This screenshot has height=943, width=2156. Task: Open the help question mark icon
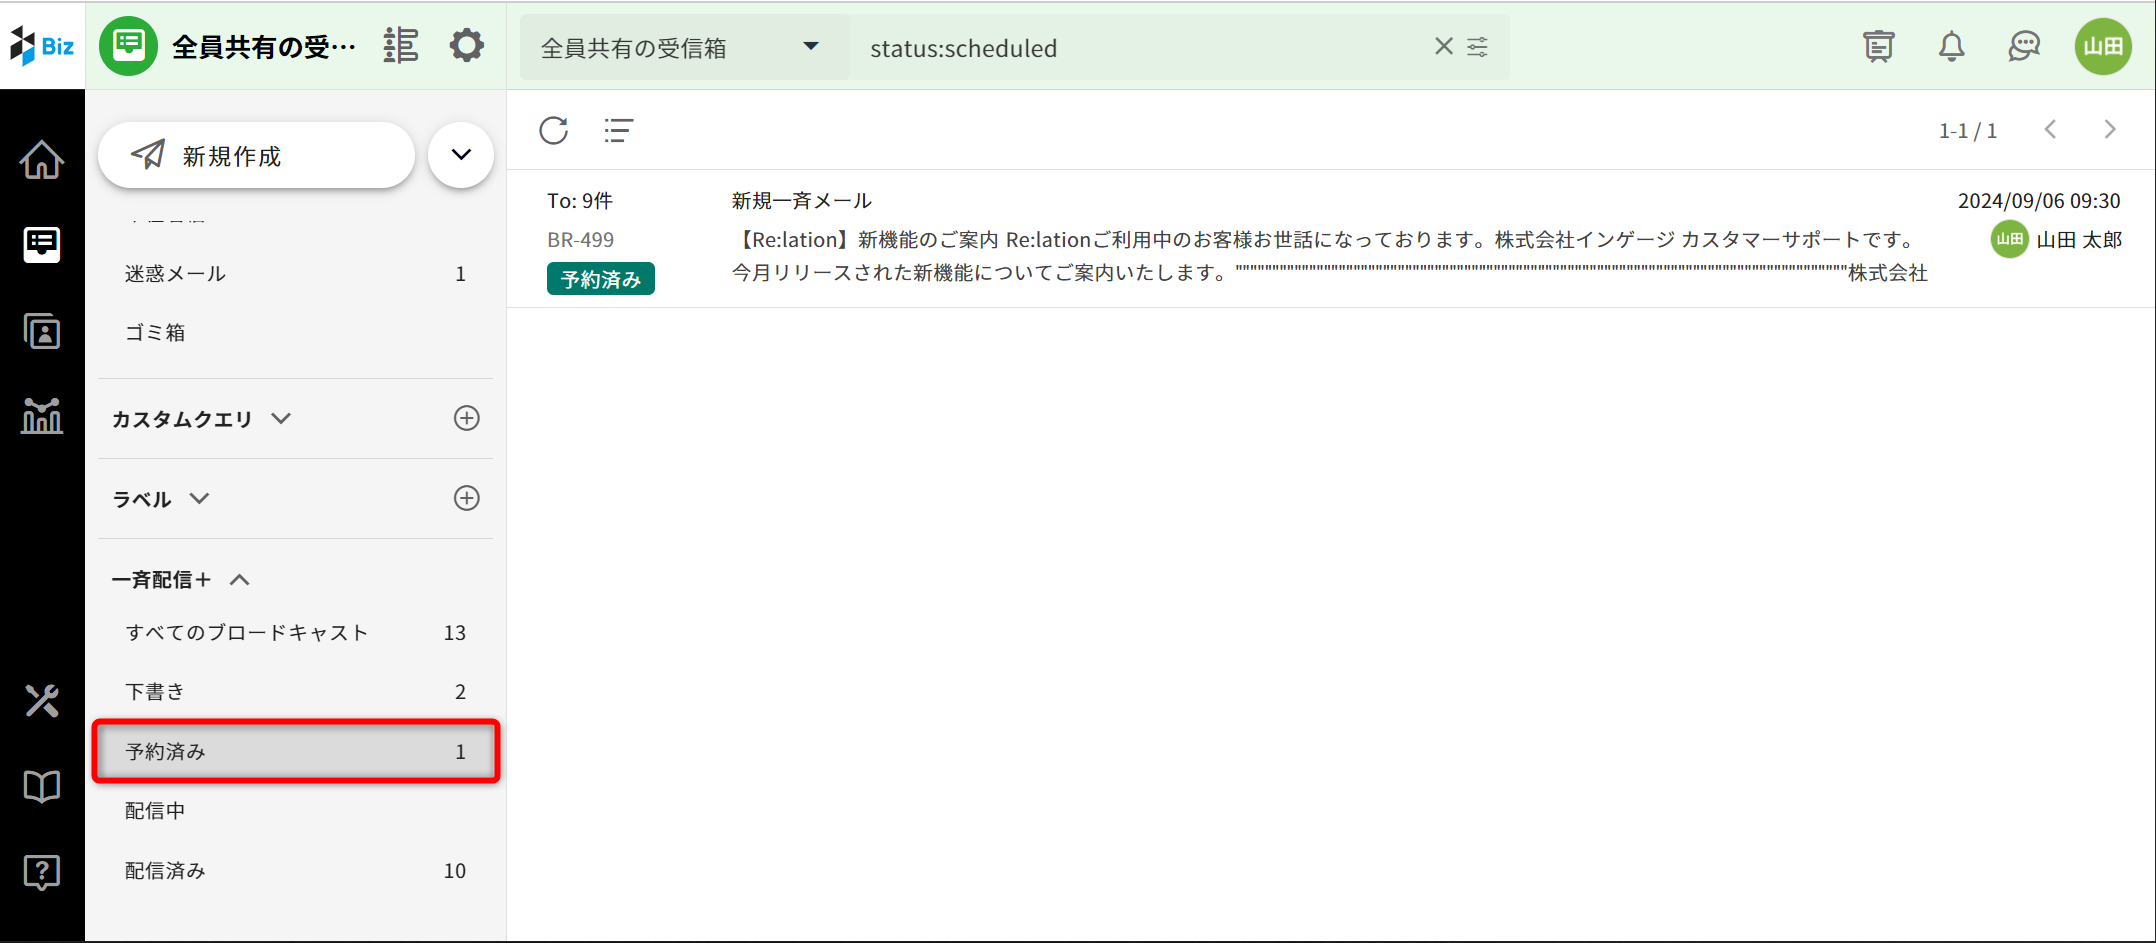pos(42,872)
